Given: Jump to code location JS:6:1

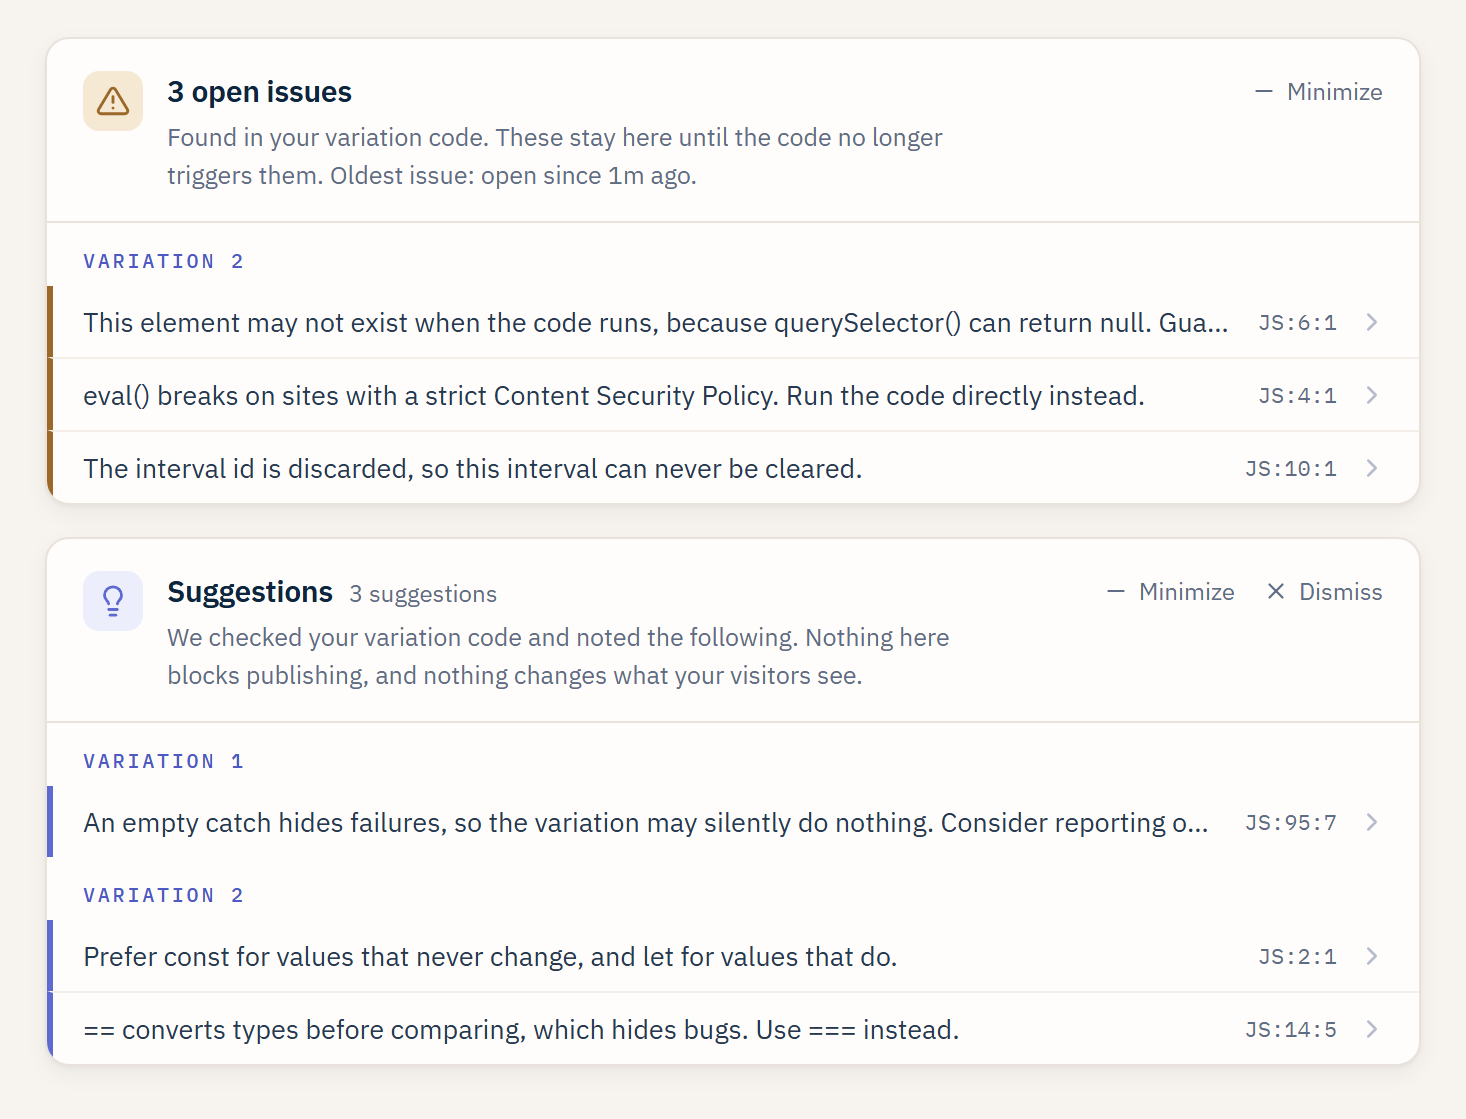Looking at the screenshot, I should (1297, 323).
